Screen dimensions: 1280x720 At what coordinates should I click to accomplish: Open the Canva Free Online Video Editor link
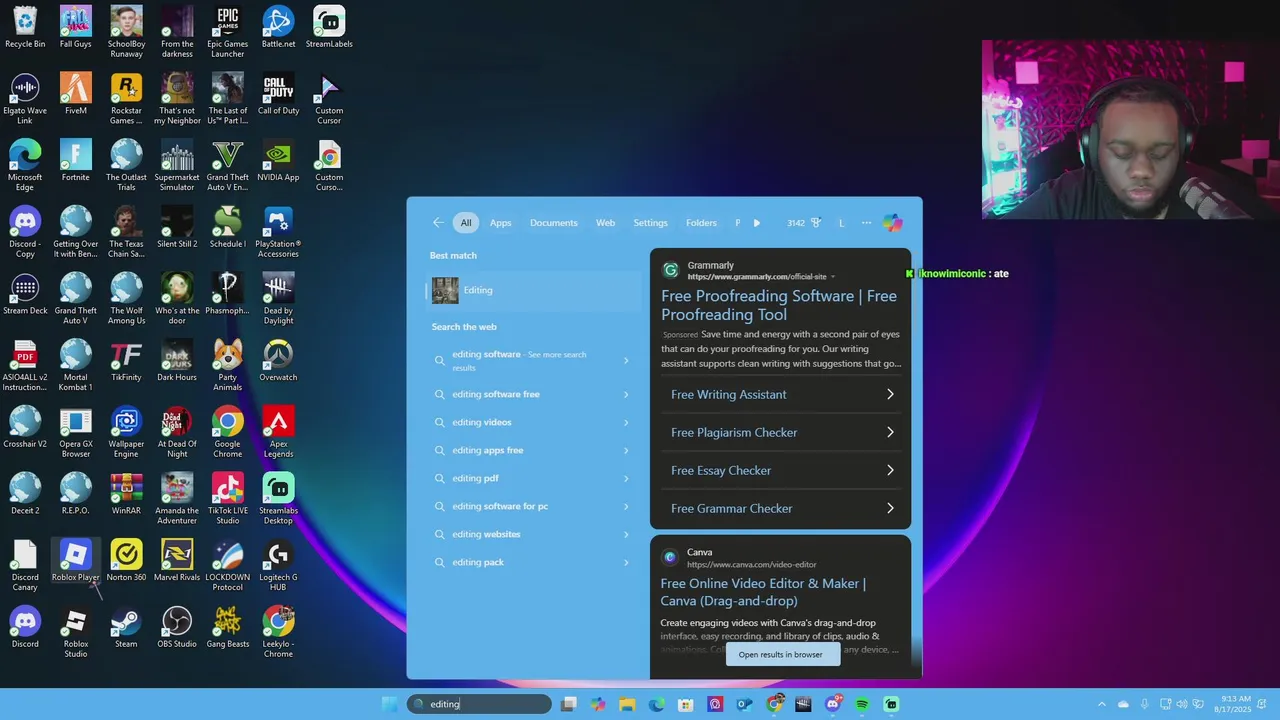click(x=763, y=592)
